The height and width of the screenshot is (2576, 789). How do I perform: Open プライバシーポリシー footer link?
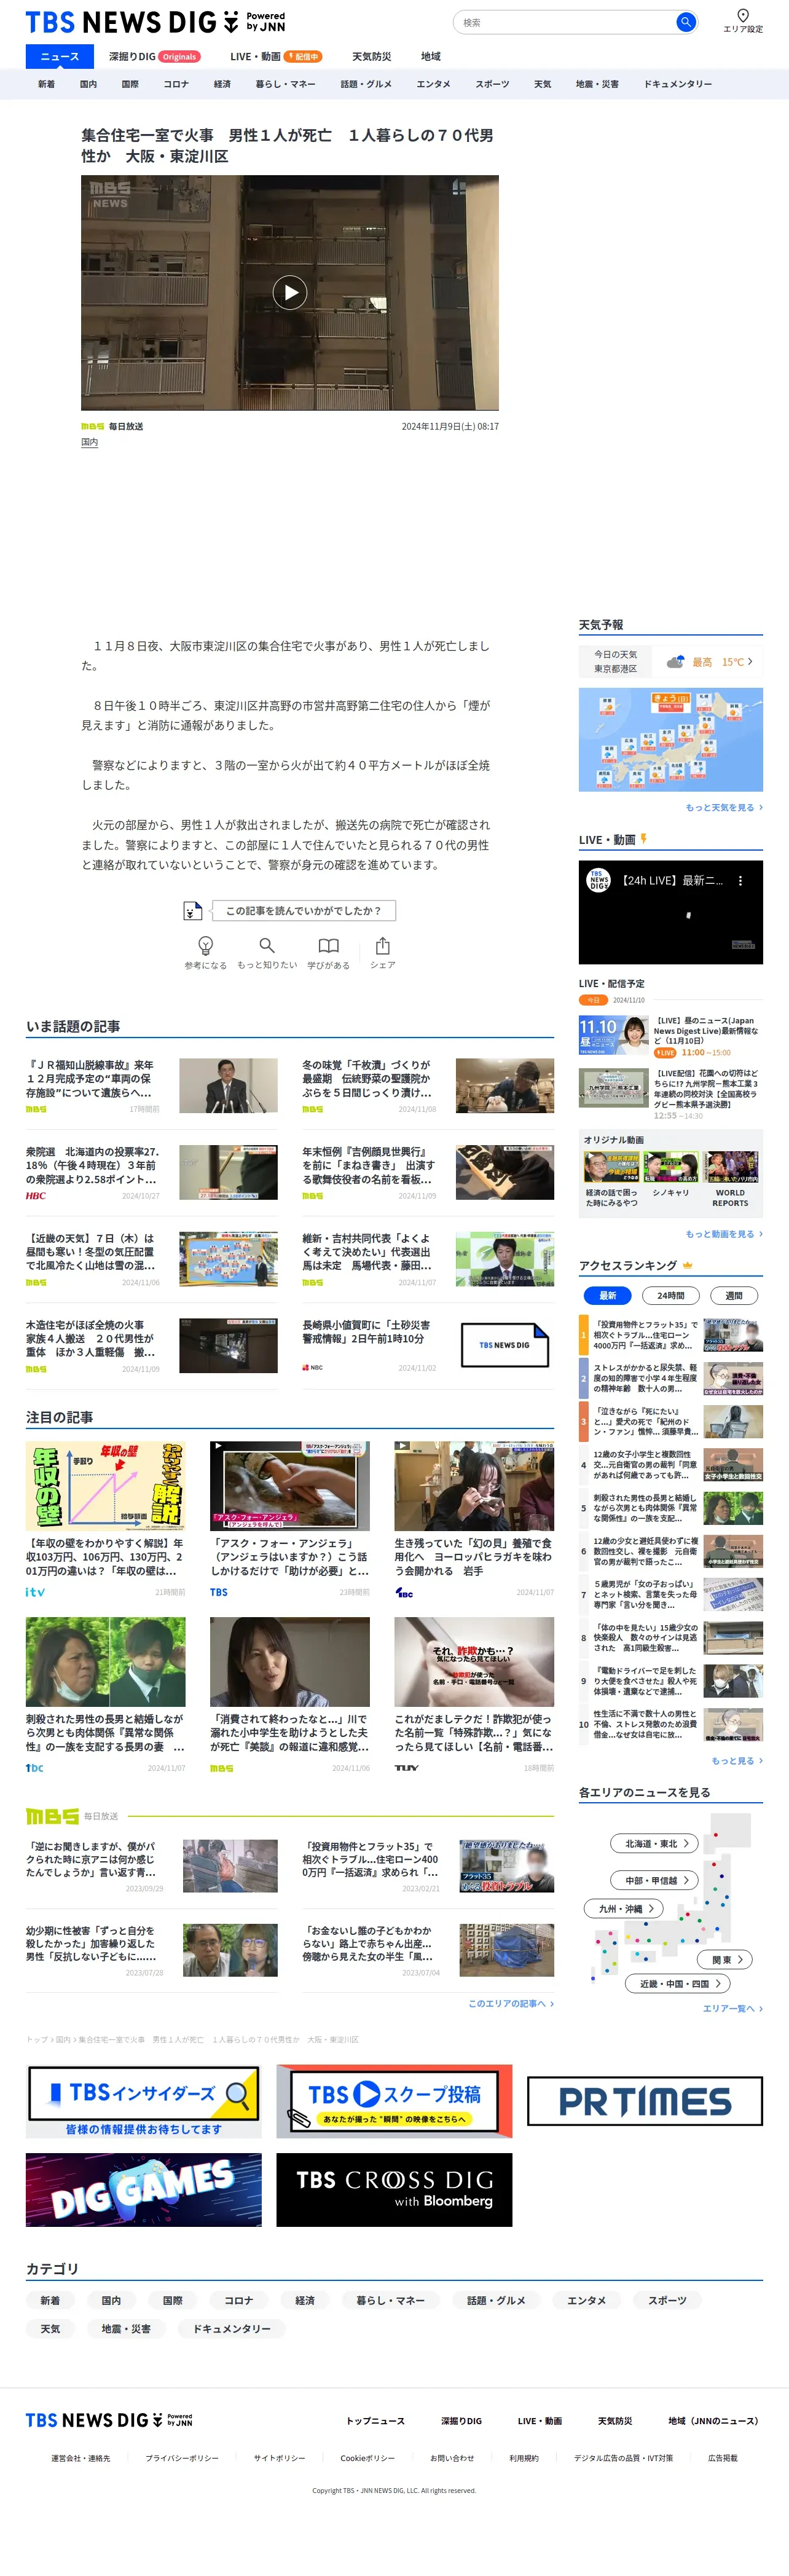point(182,2457)
